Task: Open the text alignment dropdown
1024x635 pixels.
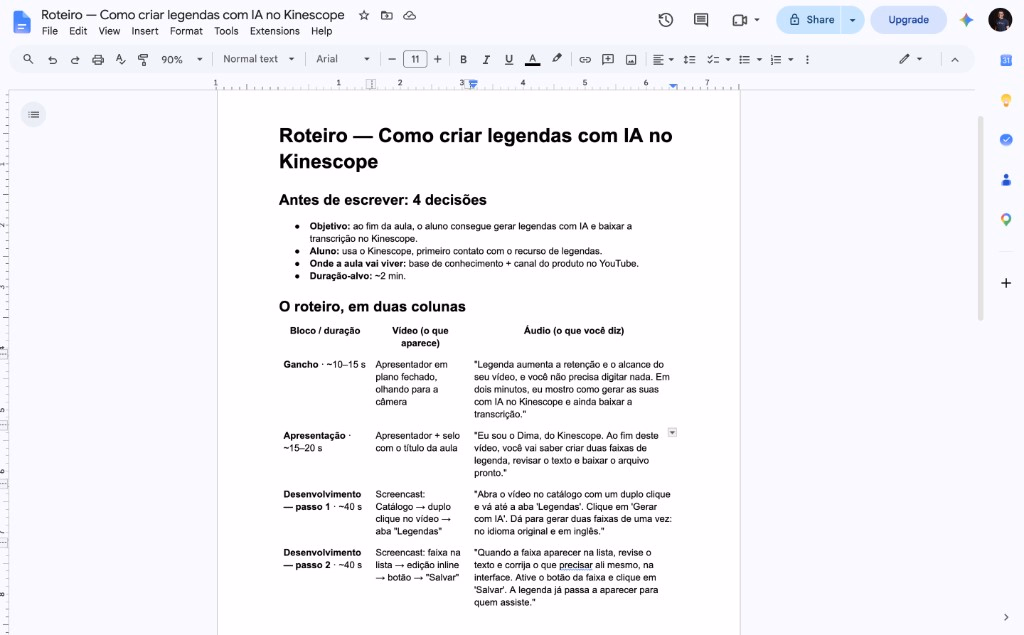Action: (663, 59)
